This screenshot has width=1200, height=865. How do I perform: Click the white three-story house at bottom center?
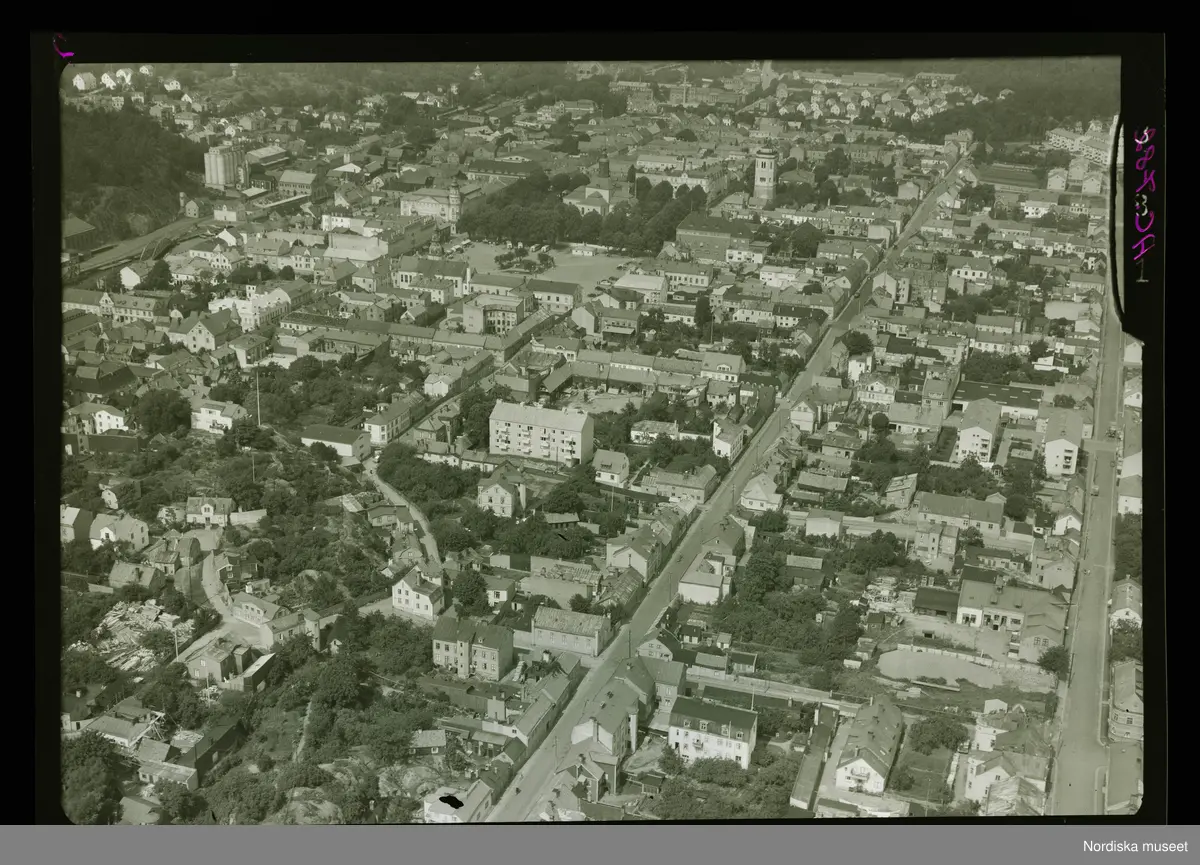point(712,731)
